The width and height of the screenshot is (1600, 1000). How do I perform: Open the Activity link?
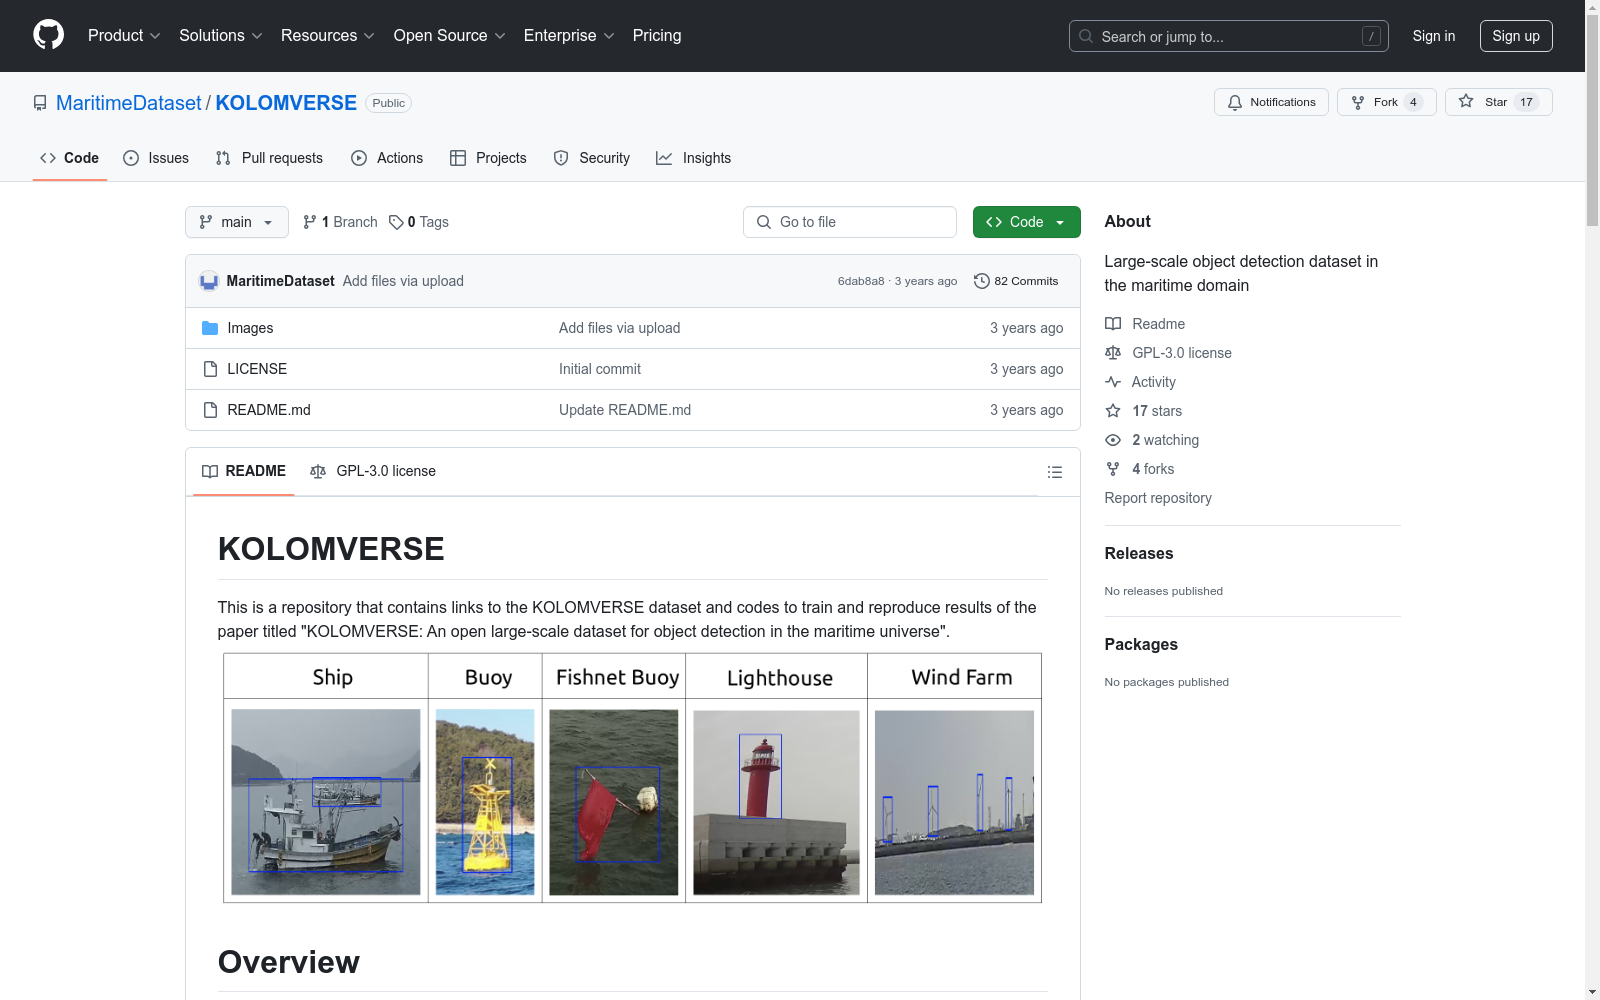pyautogui.click(x=1140, y=382)
